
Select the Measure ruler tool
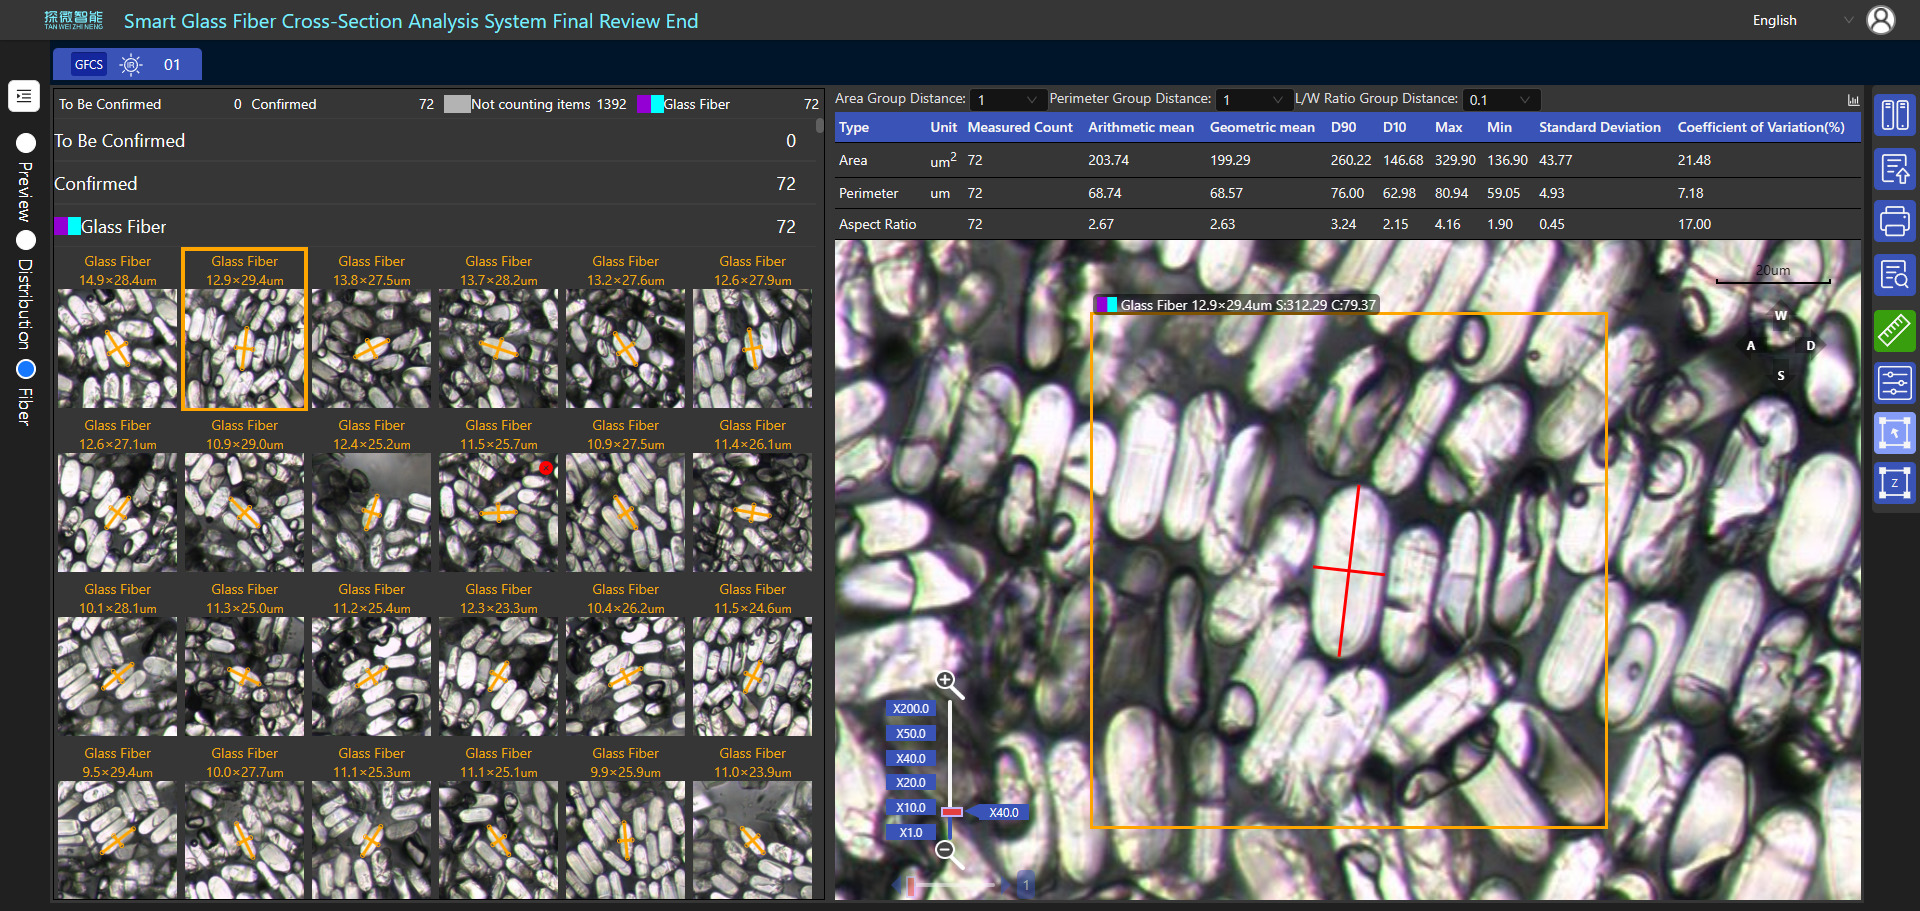[x=1894, y=330]
